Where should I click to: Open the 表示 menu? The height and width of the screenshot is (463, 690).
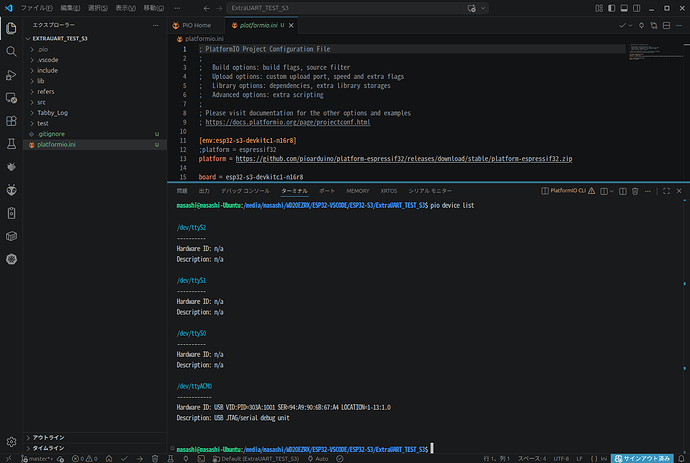point(125,8)
